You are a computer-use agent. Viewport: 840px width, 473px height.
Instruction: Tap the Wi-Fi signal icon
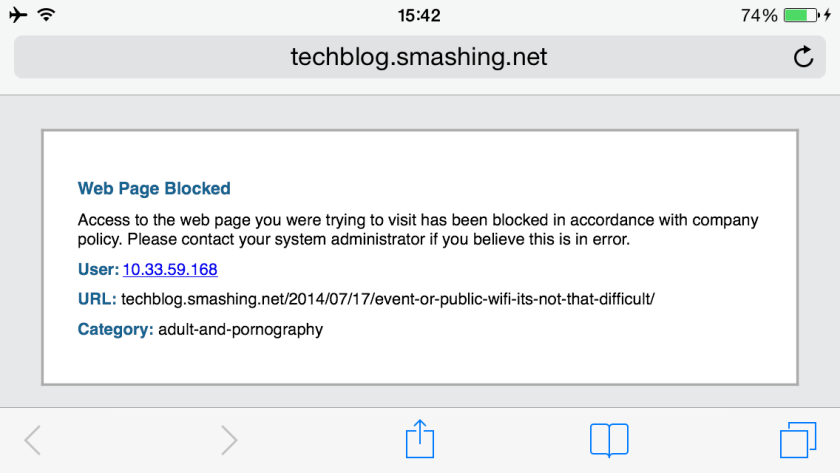tap(47, 15)
